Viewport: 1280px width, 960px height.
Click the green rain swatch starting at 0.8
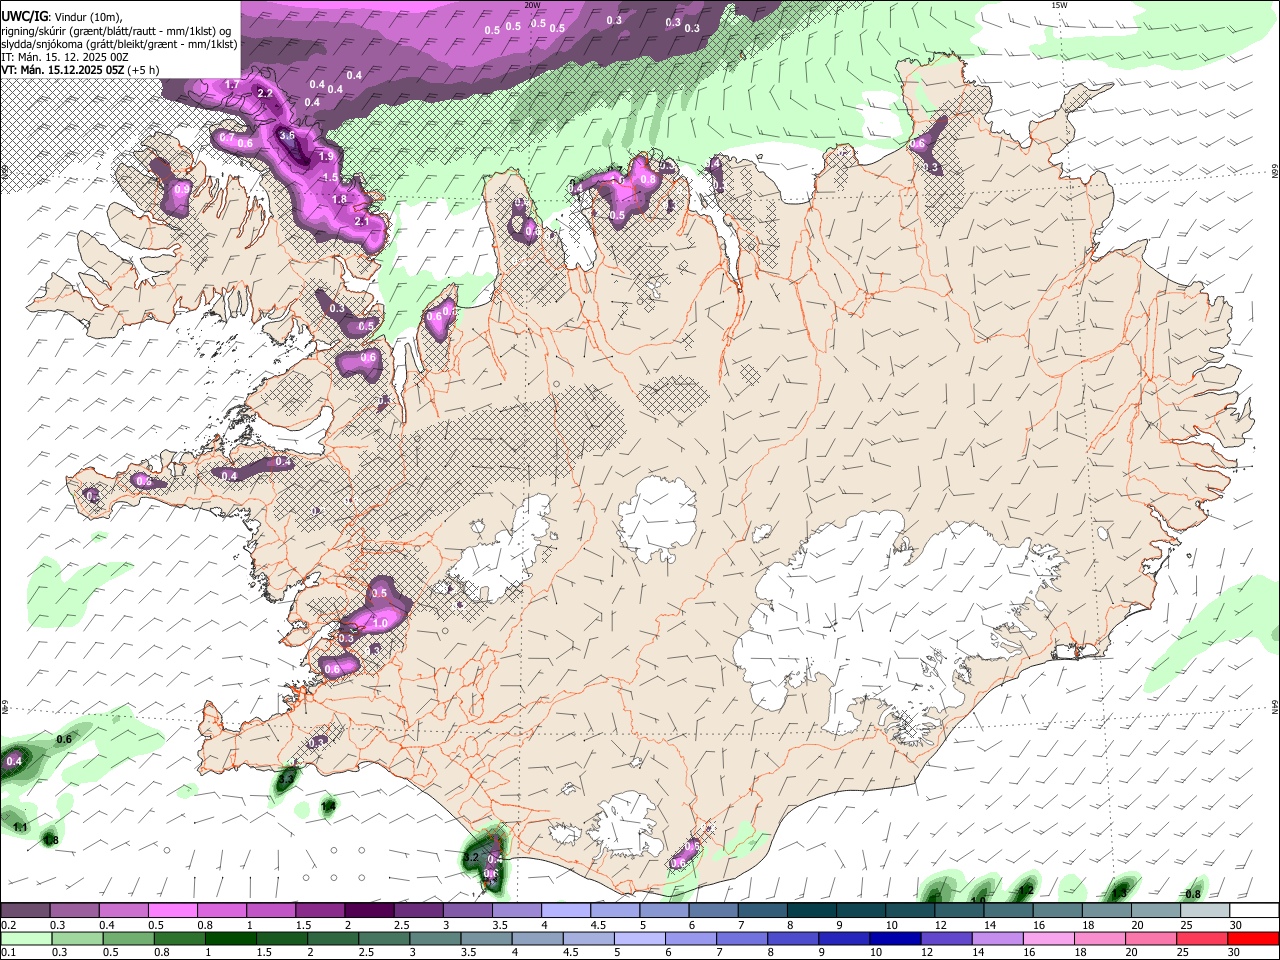pos(179,938)
